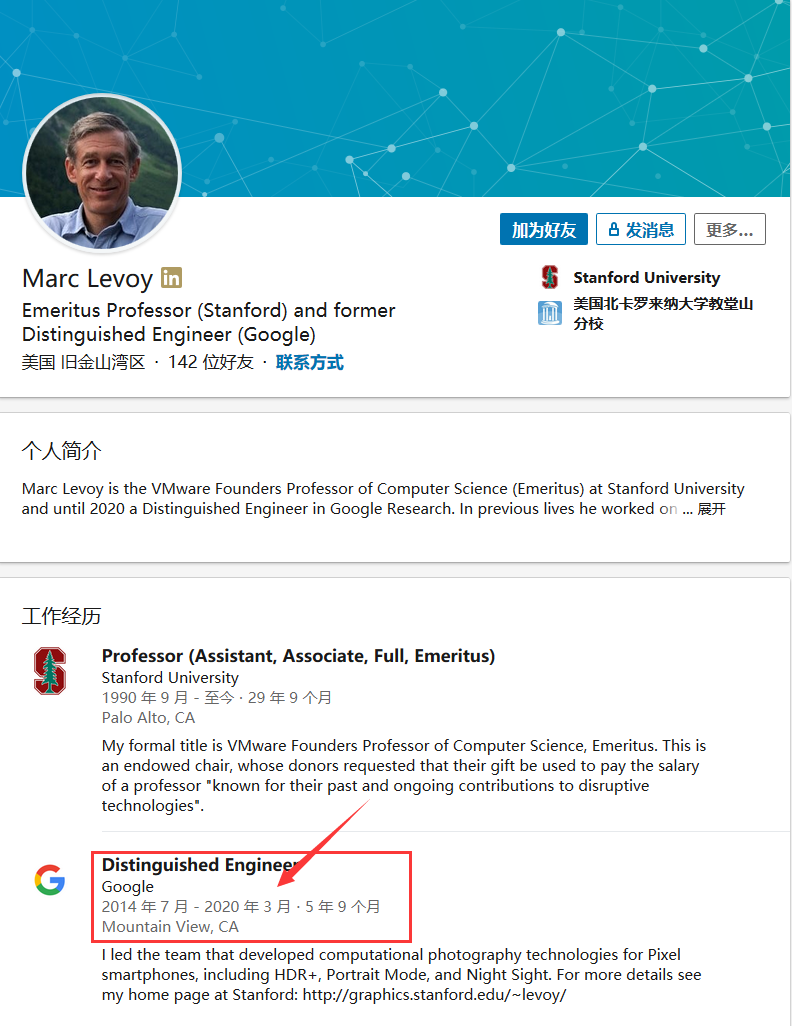Open the 更多... more options dropdown
792x1026 pixels.
coord(730,229)
